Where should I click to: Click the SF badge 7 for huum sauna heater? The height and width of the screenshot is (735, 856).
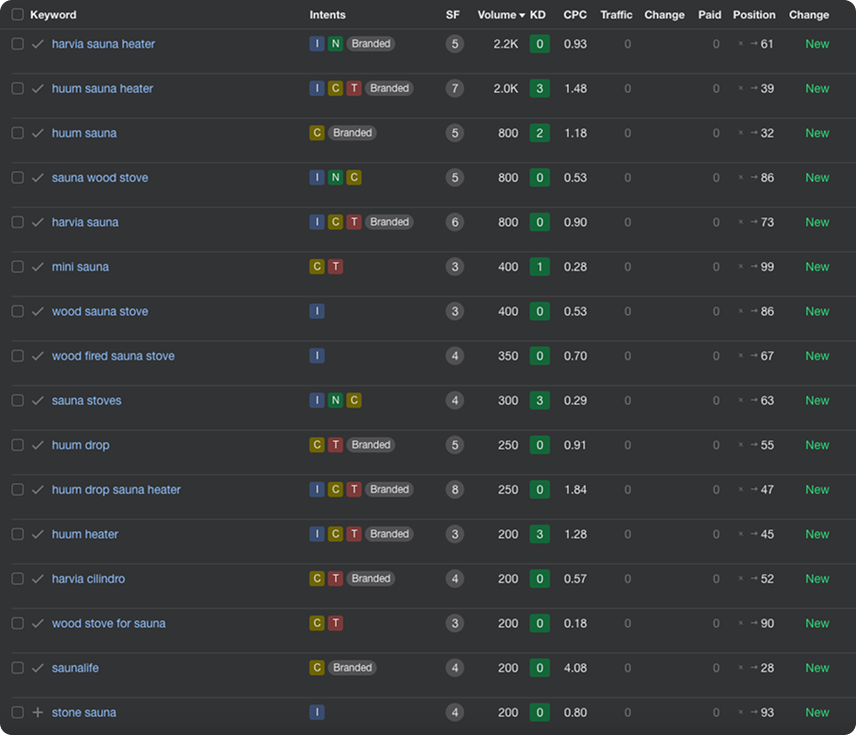455,89
